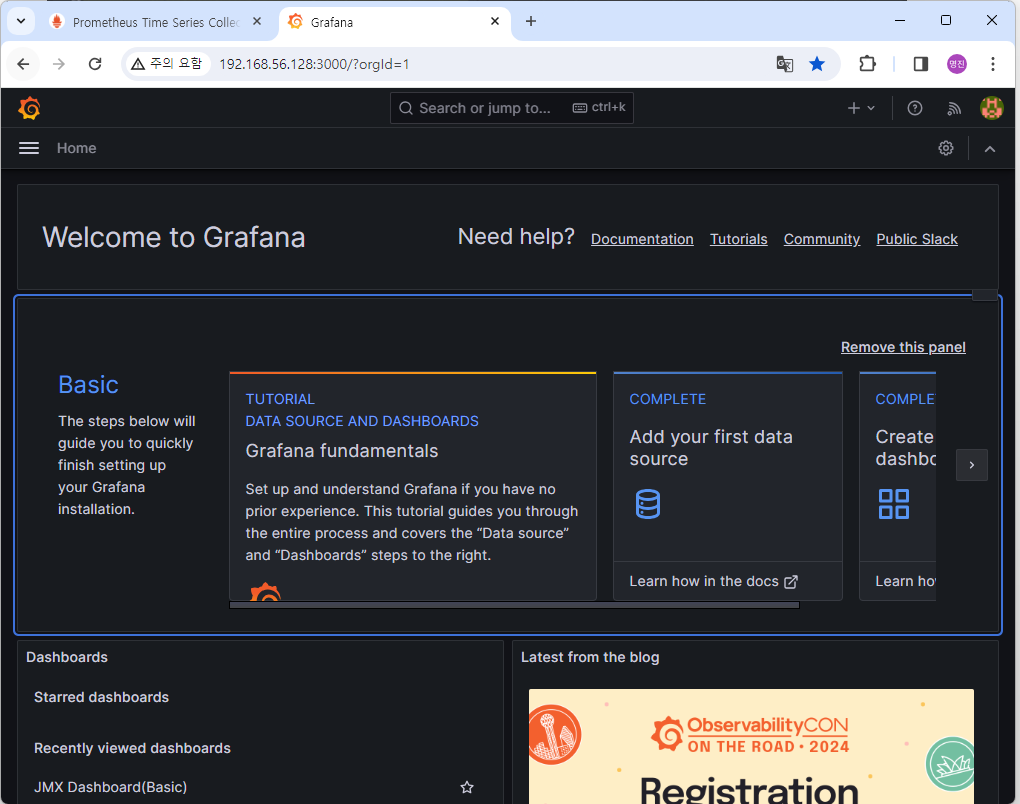Click Learn how in the docs link

[713, 582]
